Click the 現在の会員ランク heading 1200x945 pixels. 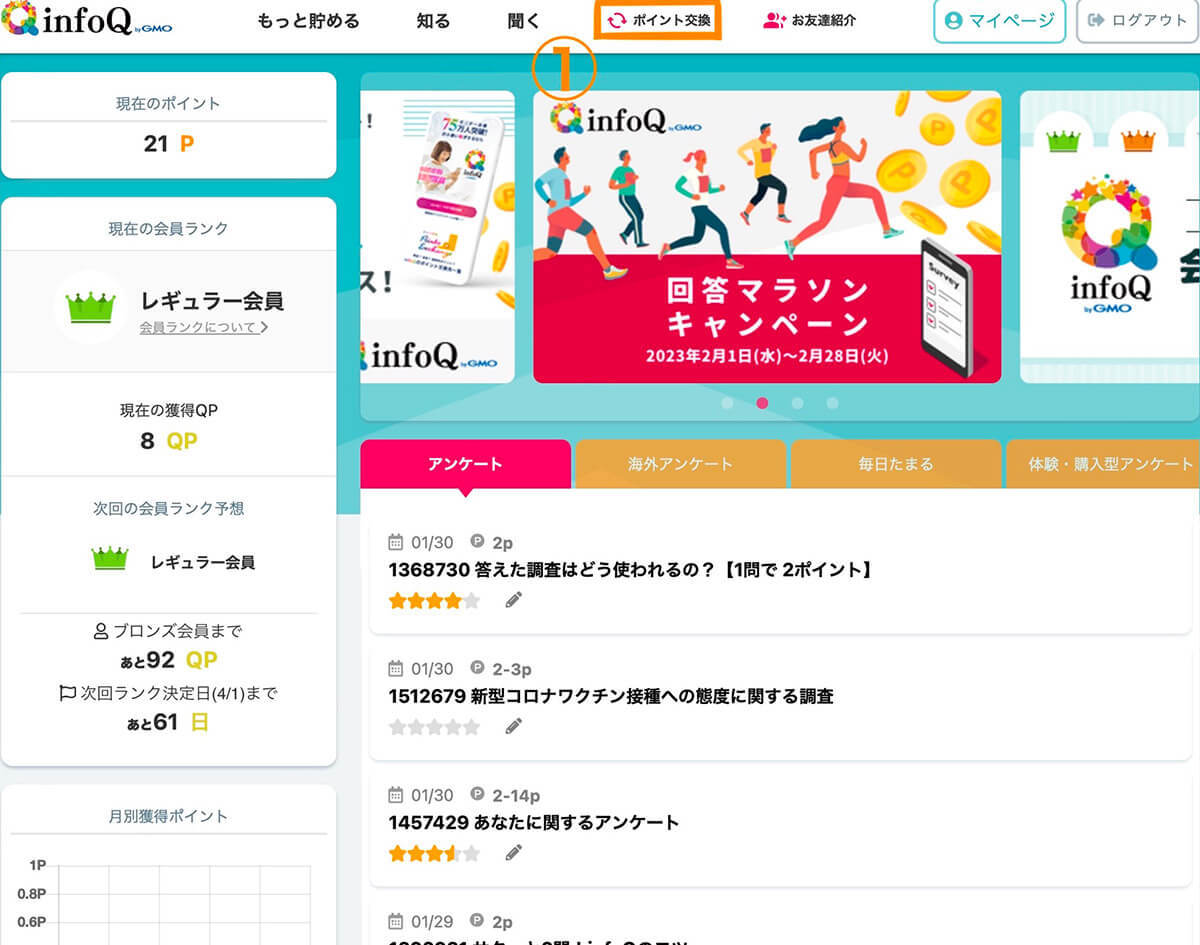[168, 229]
